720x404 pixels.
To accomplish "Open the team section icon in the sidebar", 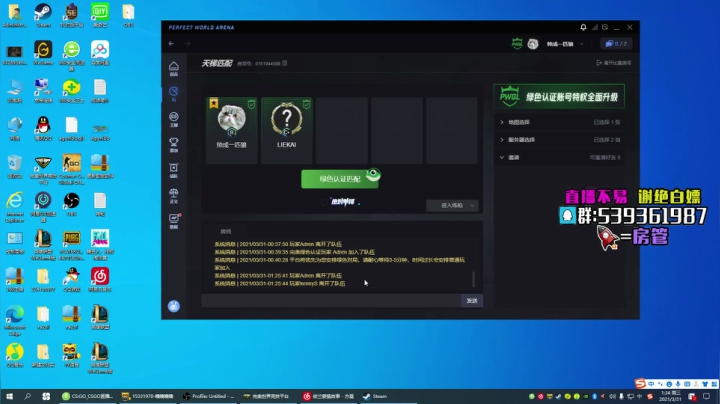I will (174, 170).
